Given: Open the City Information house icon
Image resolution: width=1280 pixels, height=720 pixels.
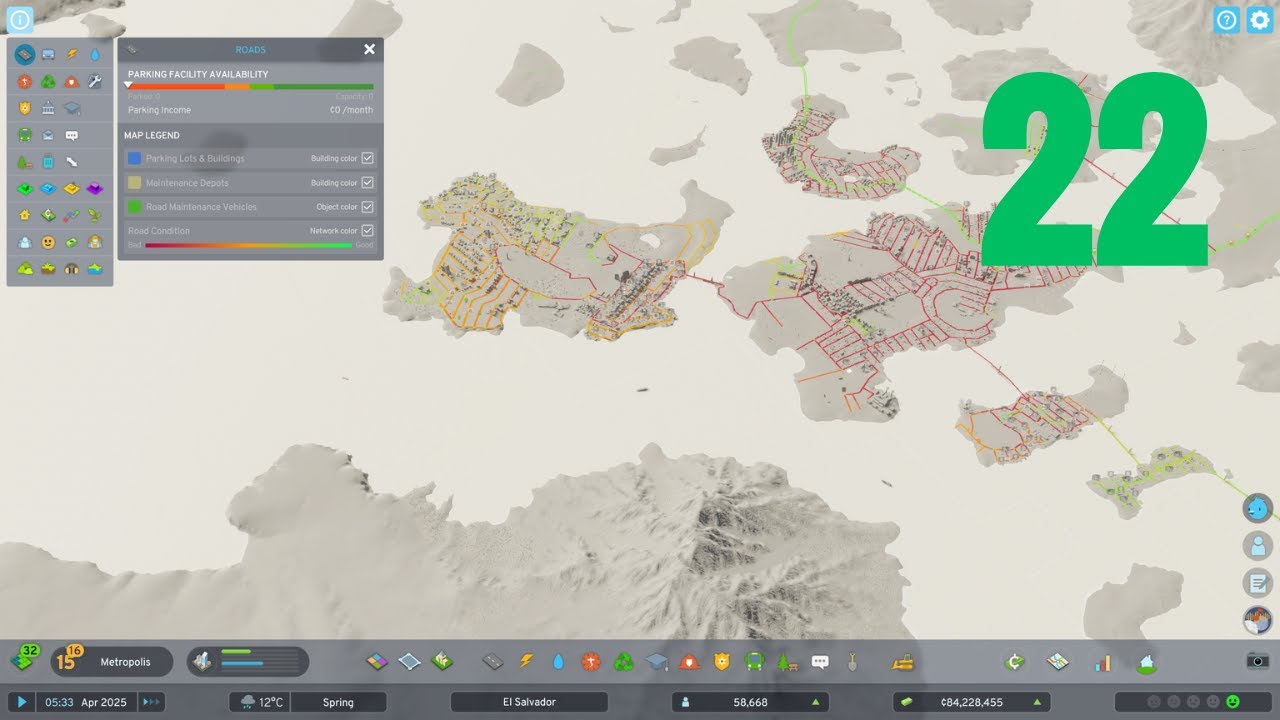Looking at the screenshot, I should [1147, 662].
